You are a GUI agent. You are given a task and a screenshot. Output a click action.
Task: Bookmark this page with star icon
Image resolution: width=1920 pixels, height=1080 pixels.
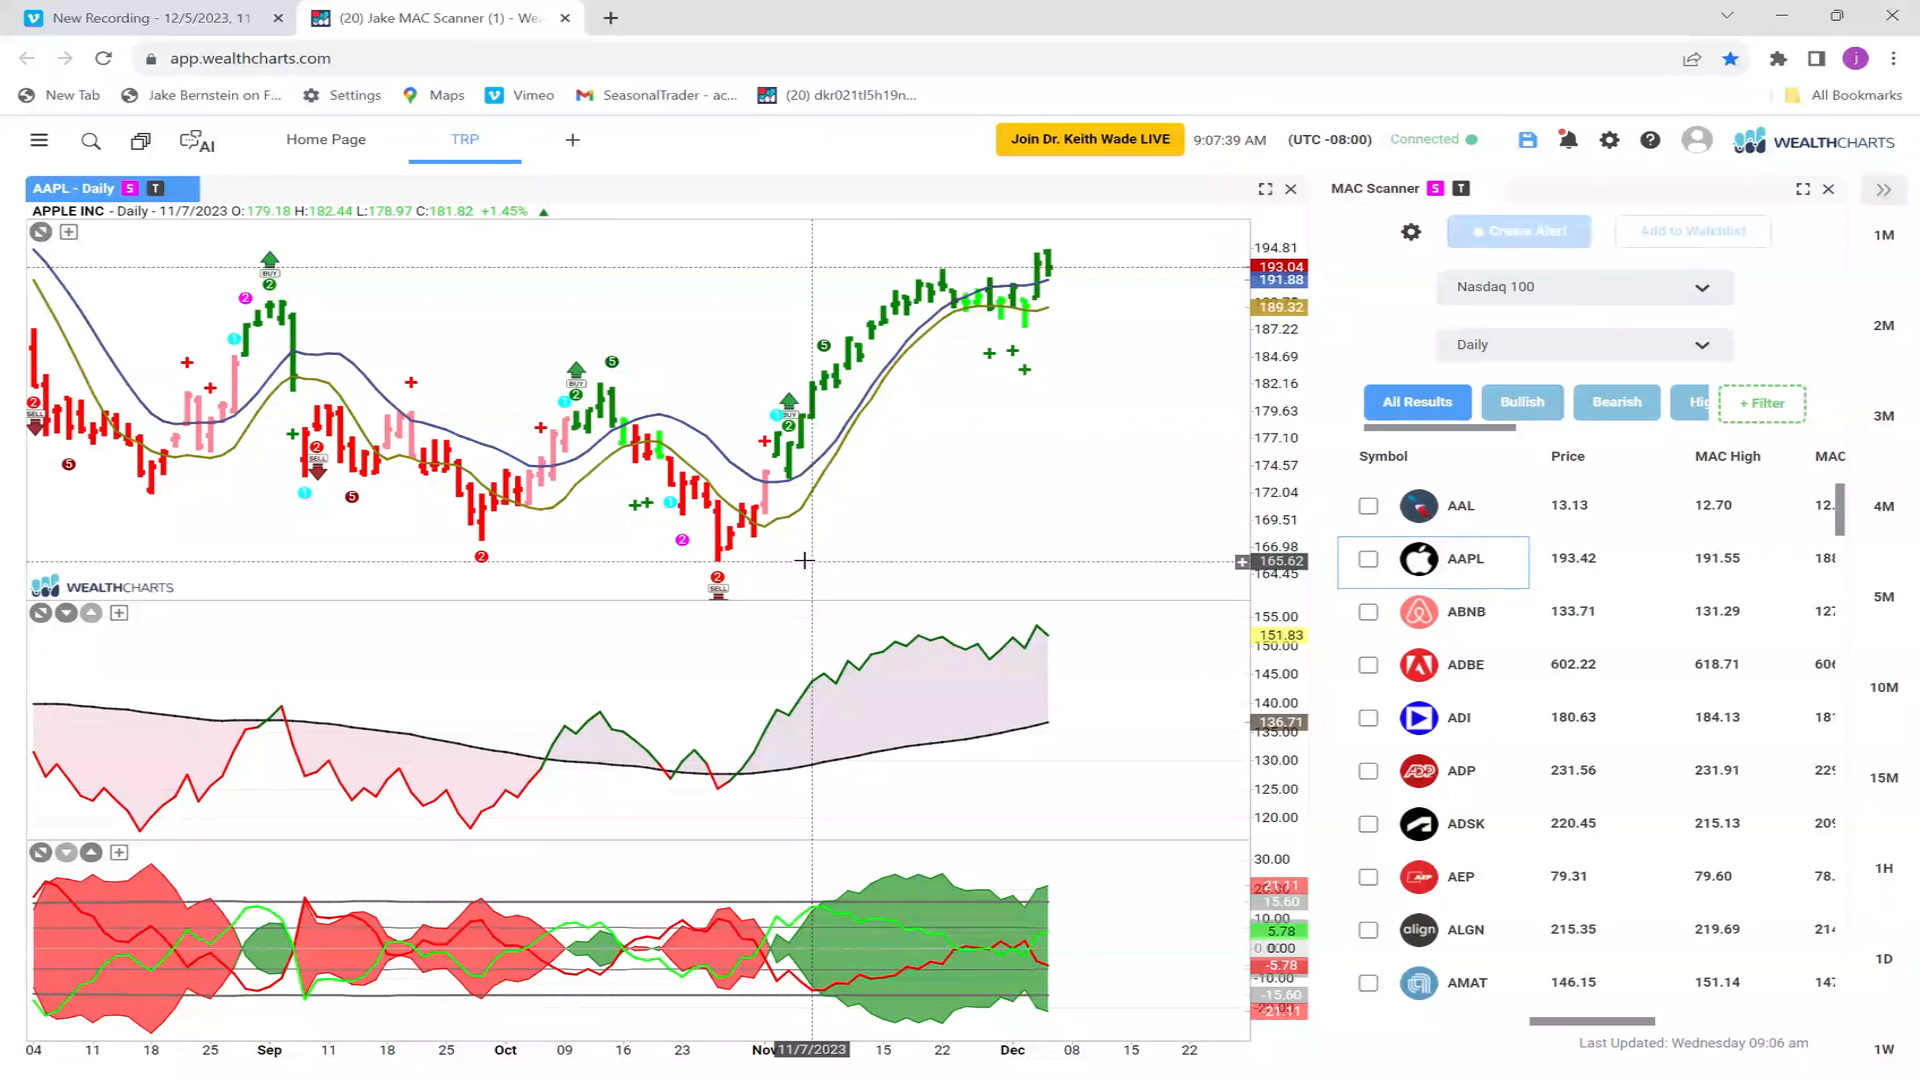(1731, 59)
